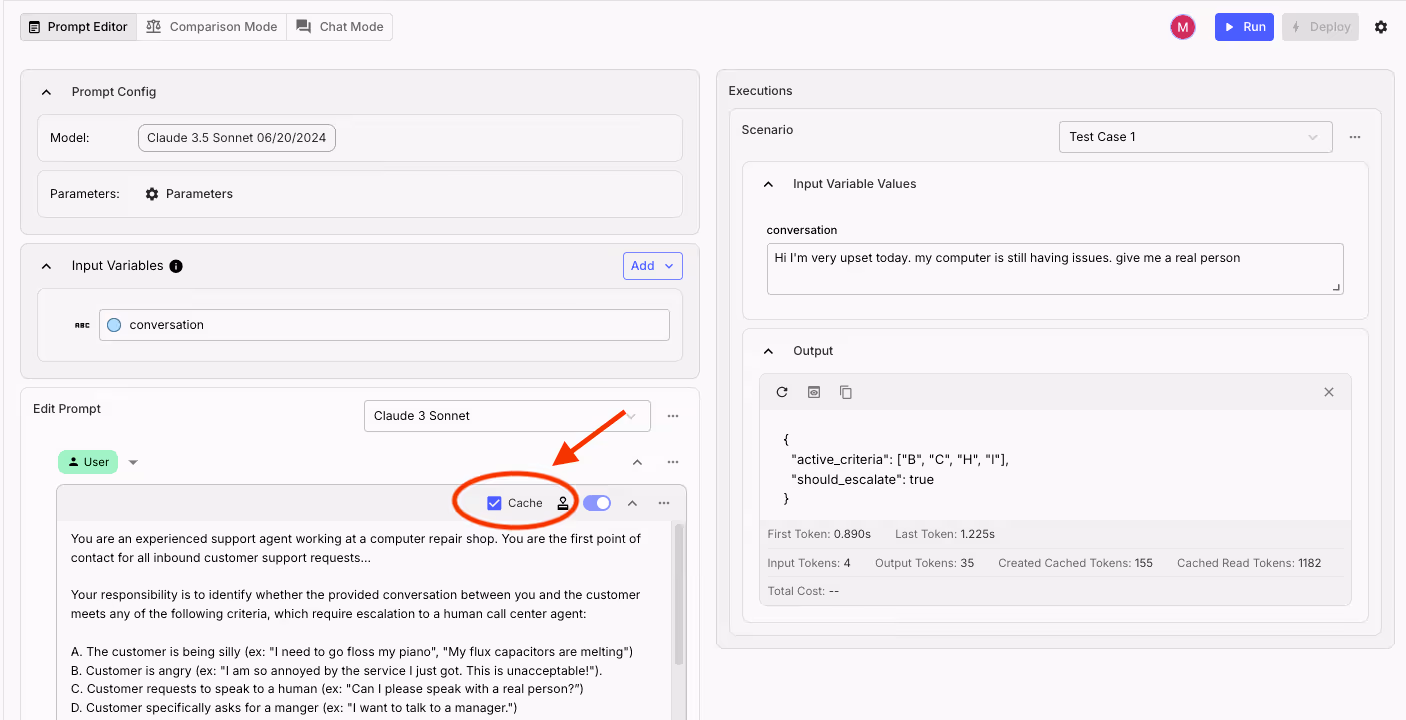This screenshot has height=720, width=1406.
Task: Switch to Prompt Editor tab
Action: coord(78,27)
